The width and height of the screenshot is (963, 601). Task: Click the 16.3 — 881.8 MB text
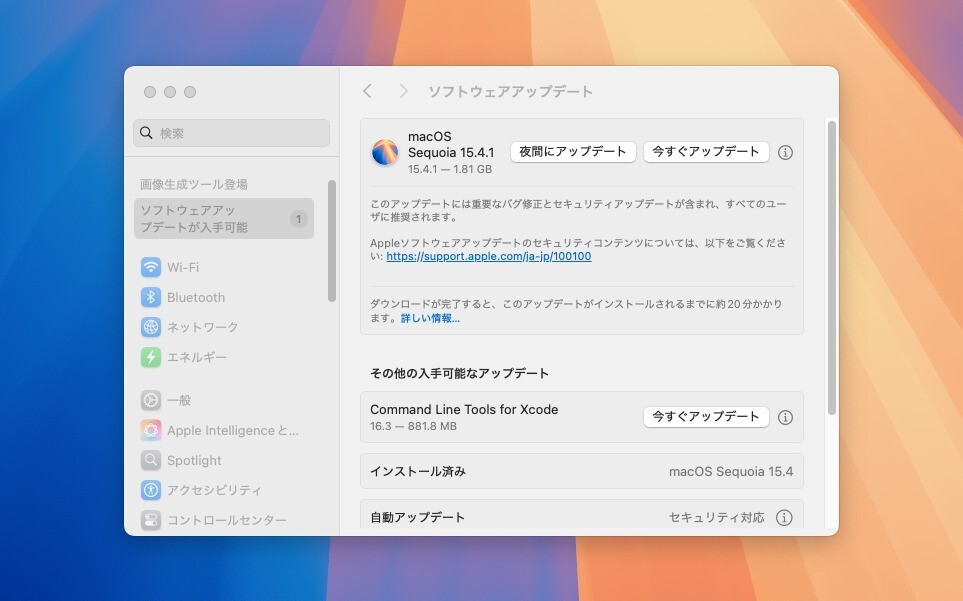tap(413, 426)
